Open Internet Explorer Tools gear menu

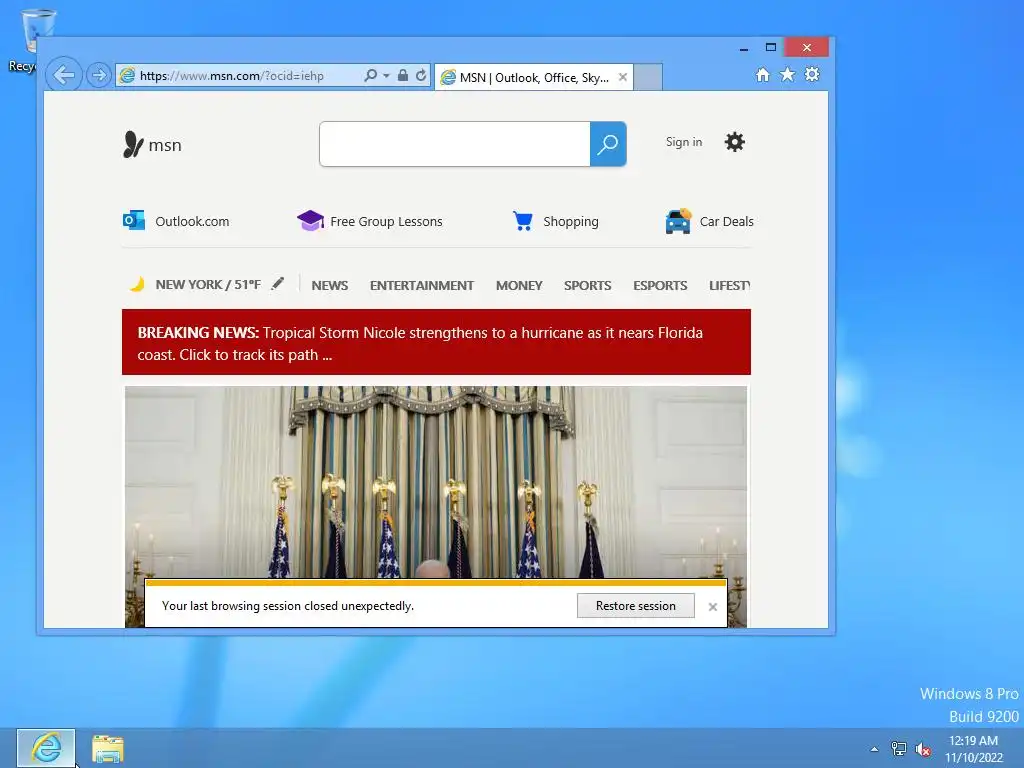tap(812, 74)
